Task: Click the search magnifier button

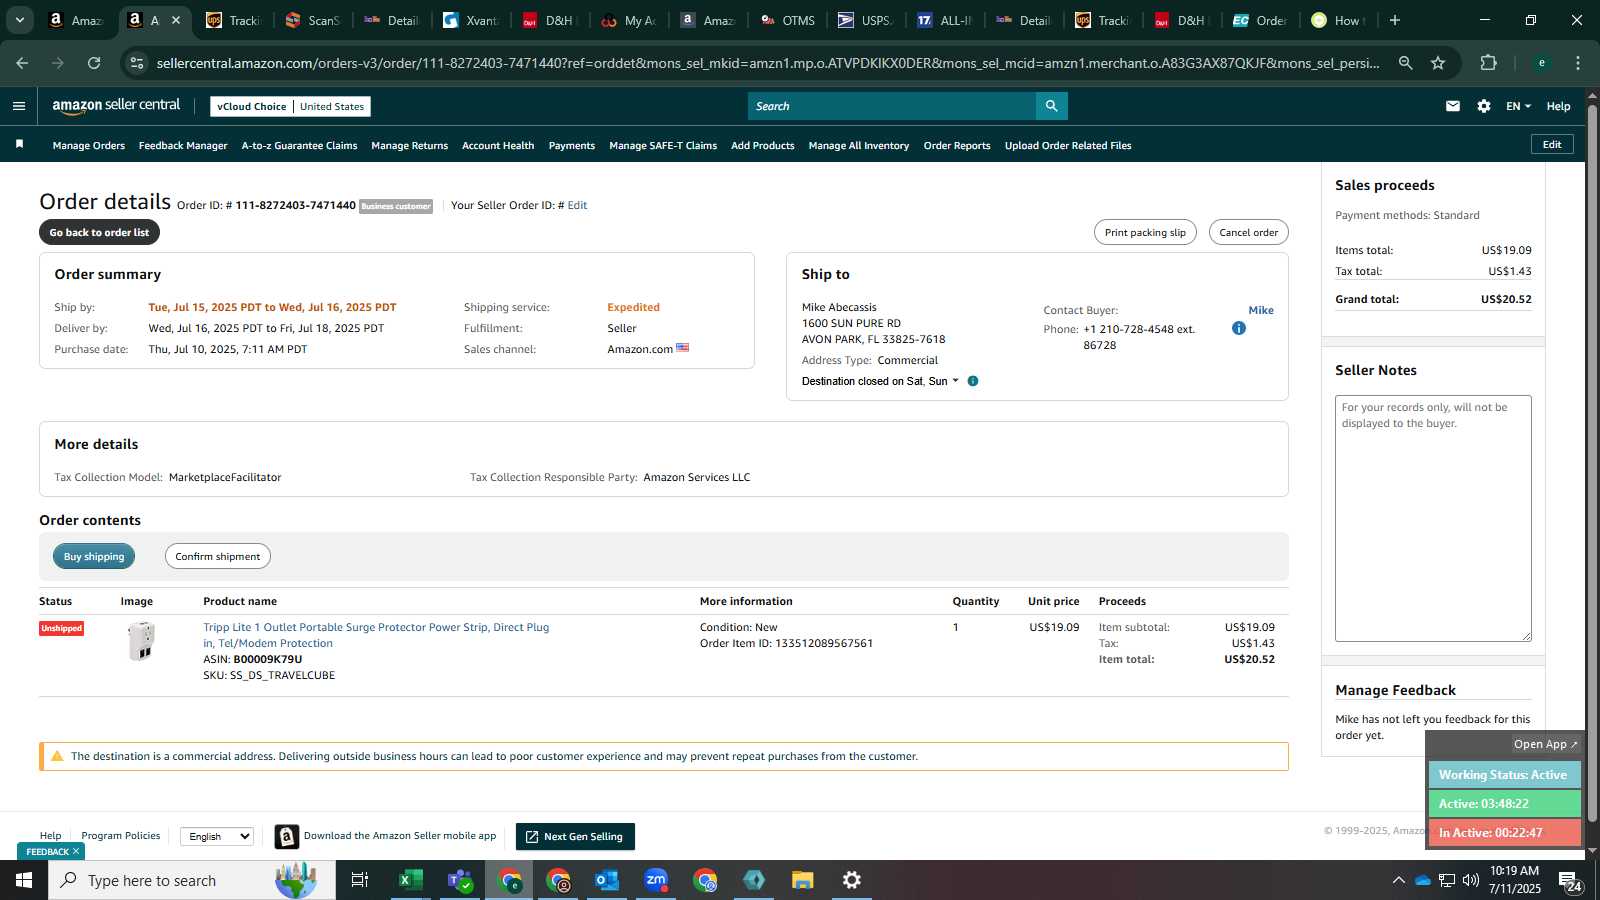Action: pyautogui.click(x=1051, y=106)
